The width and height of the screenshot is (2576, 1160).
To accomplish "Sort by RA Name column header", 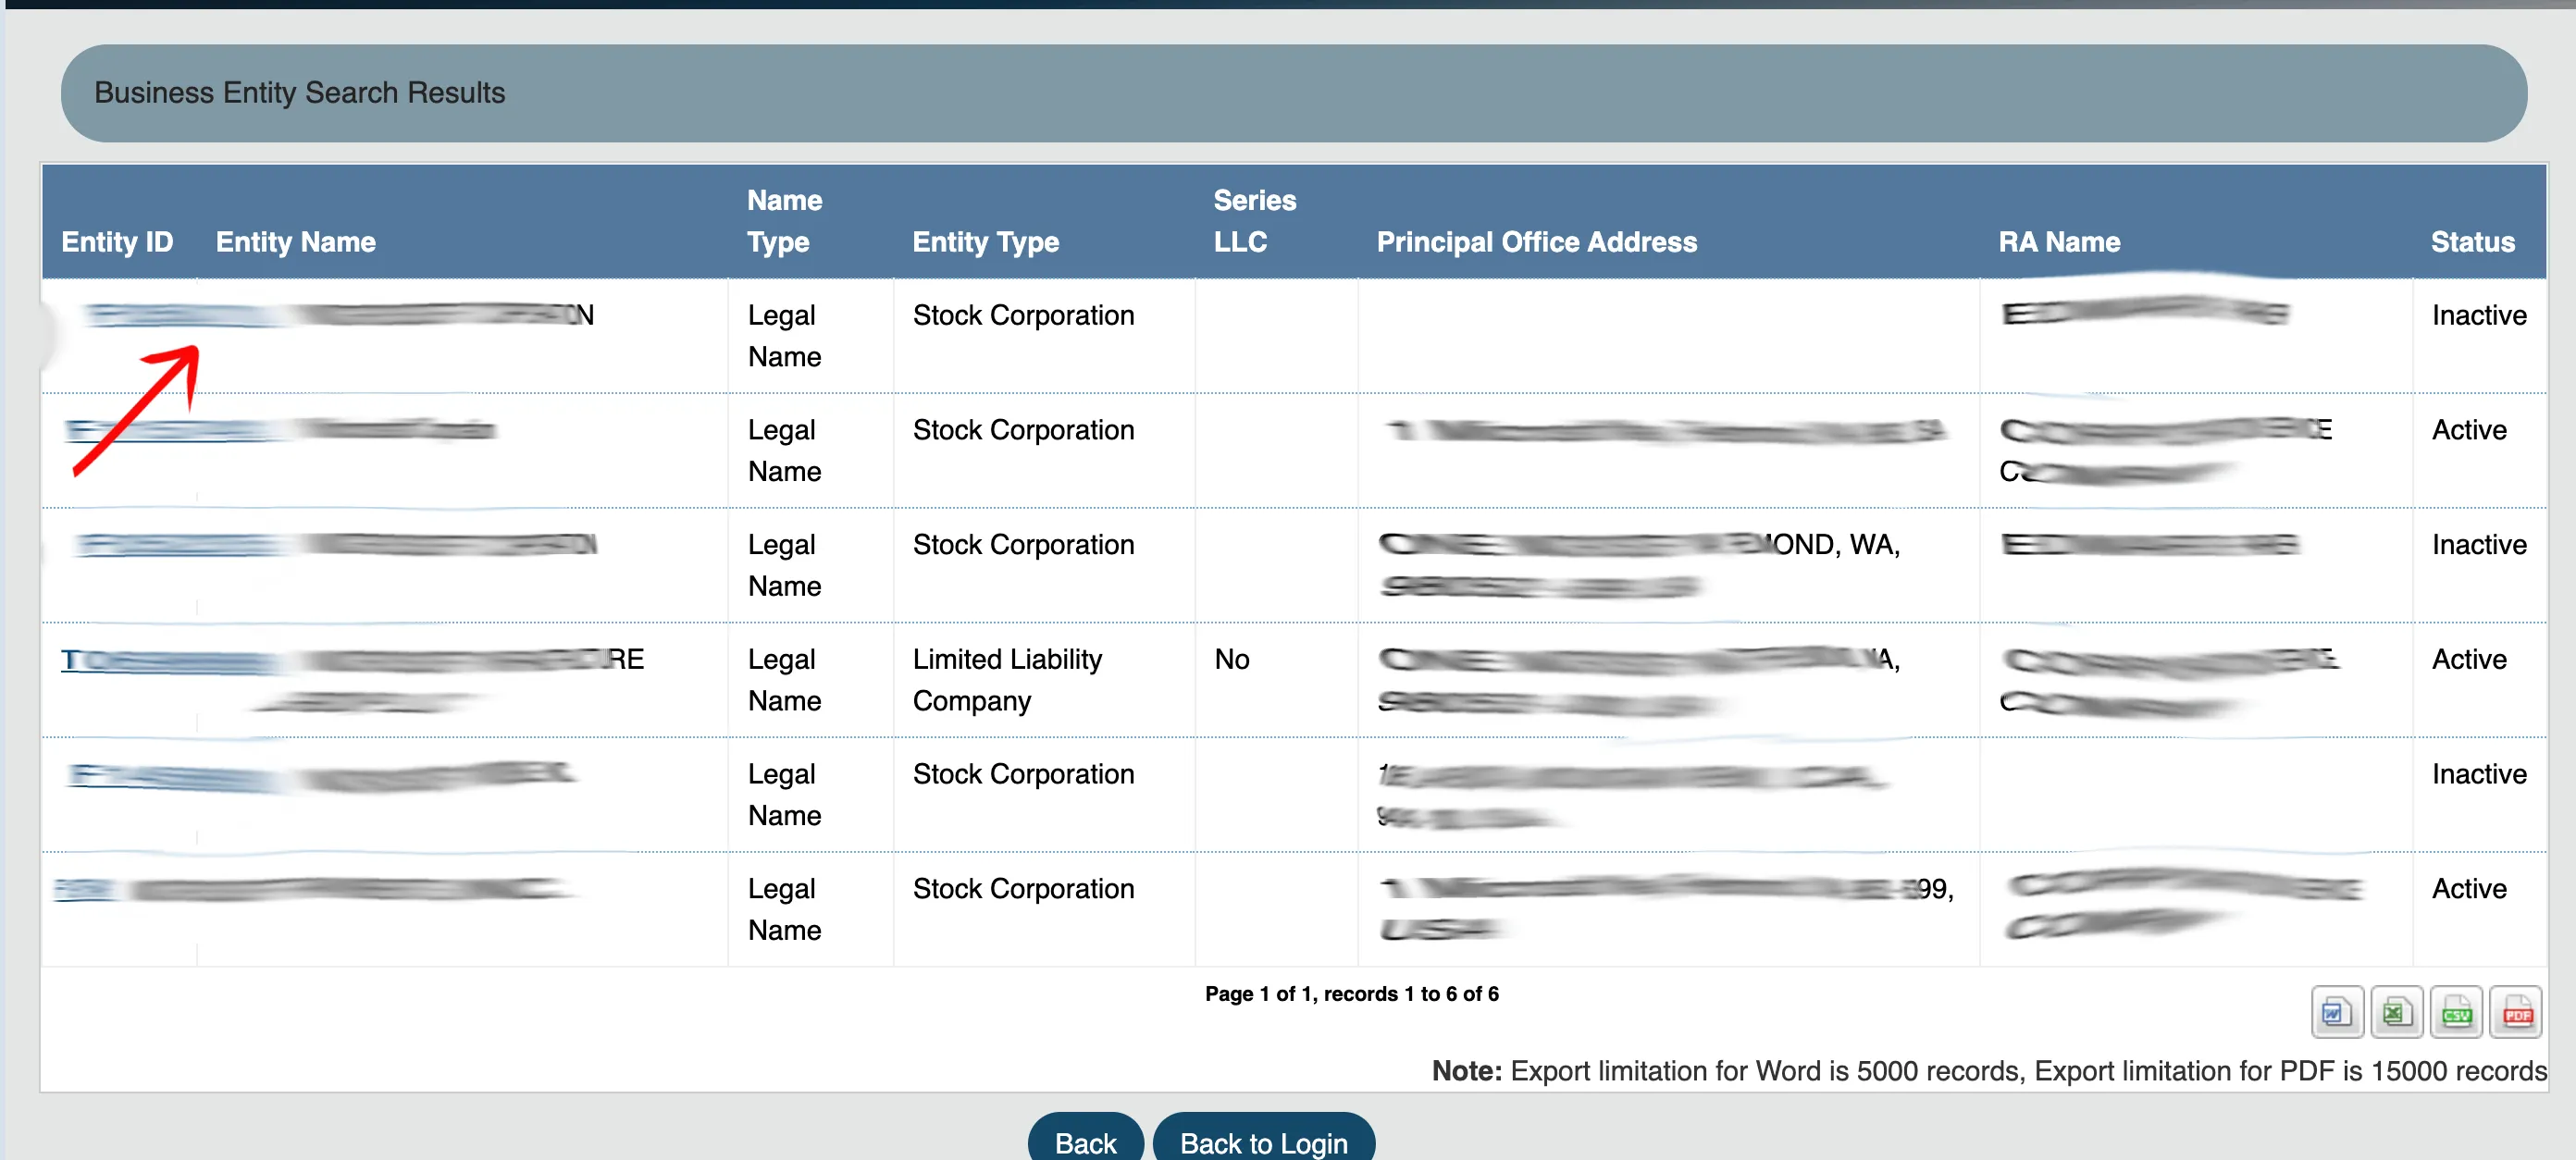I will 2059,242.
